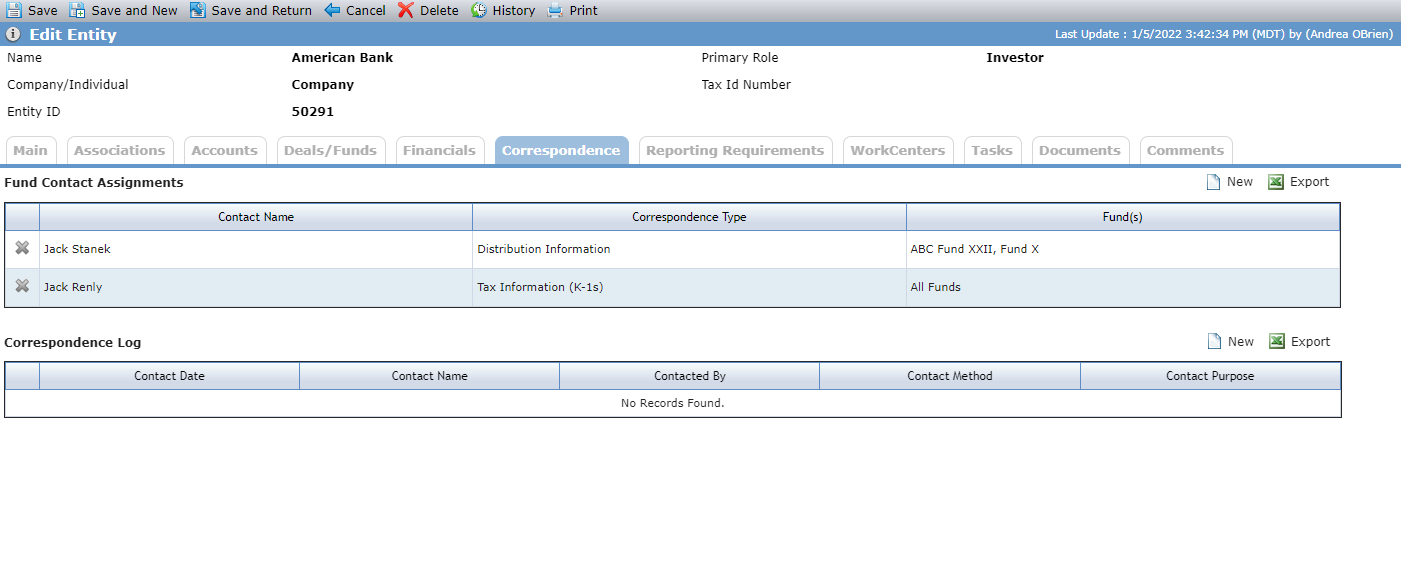This screenshot has width=1401, height=564.
Task: Click the Save and New label
Action: pos(134,10)
